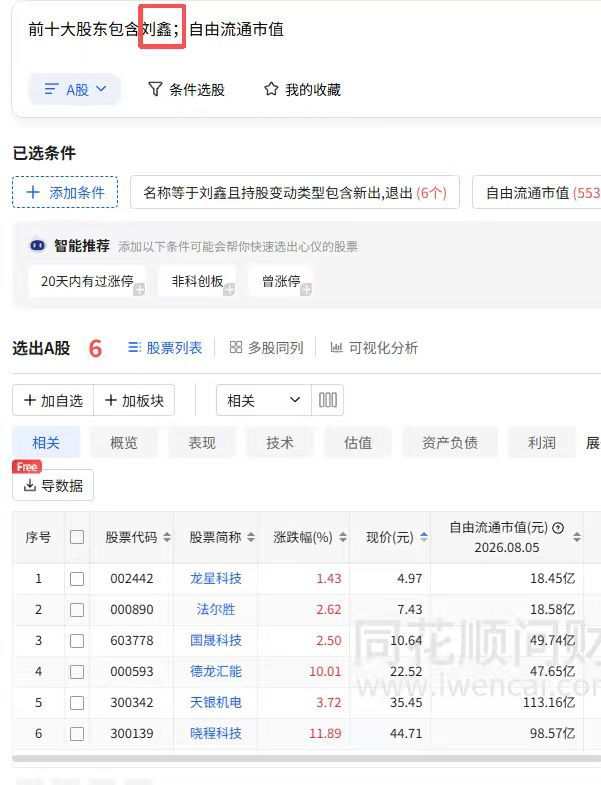Open the 天银机电 stock link

(x=216, y=702)
